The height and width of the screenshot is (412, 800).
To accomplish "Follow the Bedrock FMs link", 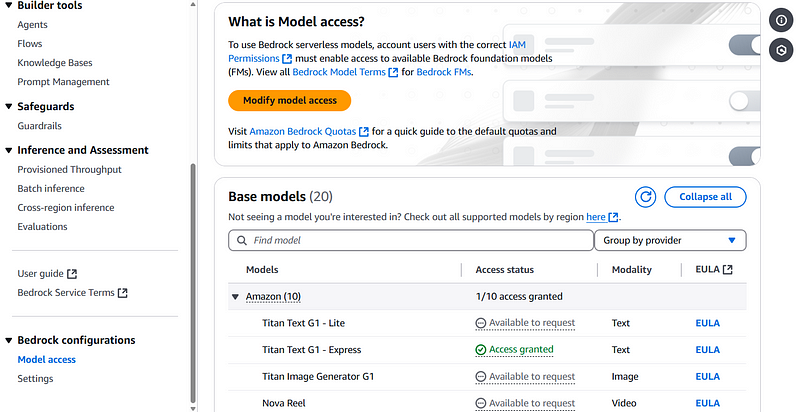I will pyautogui.click(x=444, y=72).
